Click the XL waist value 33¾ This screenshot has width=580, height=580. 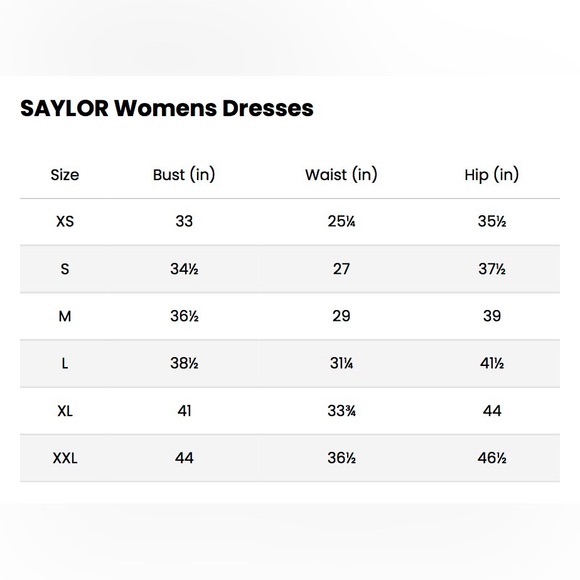tap(341, 411)
